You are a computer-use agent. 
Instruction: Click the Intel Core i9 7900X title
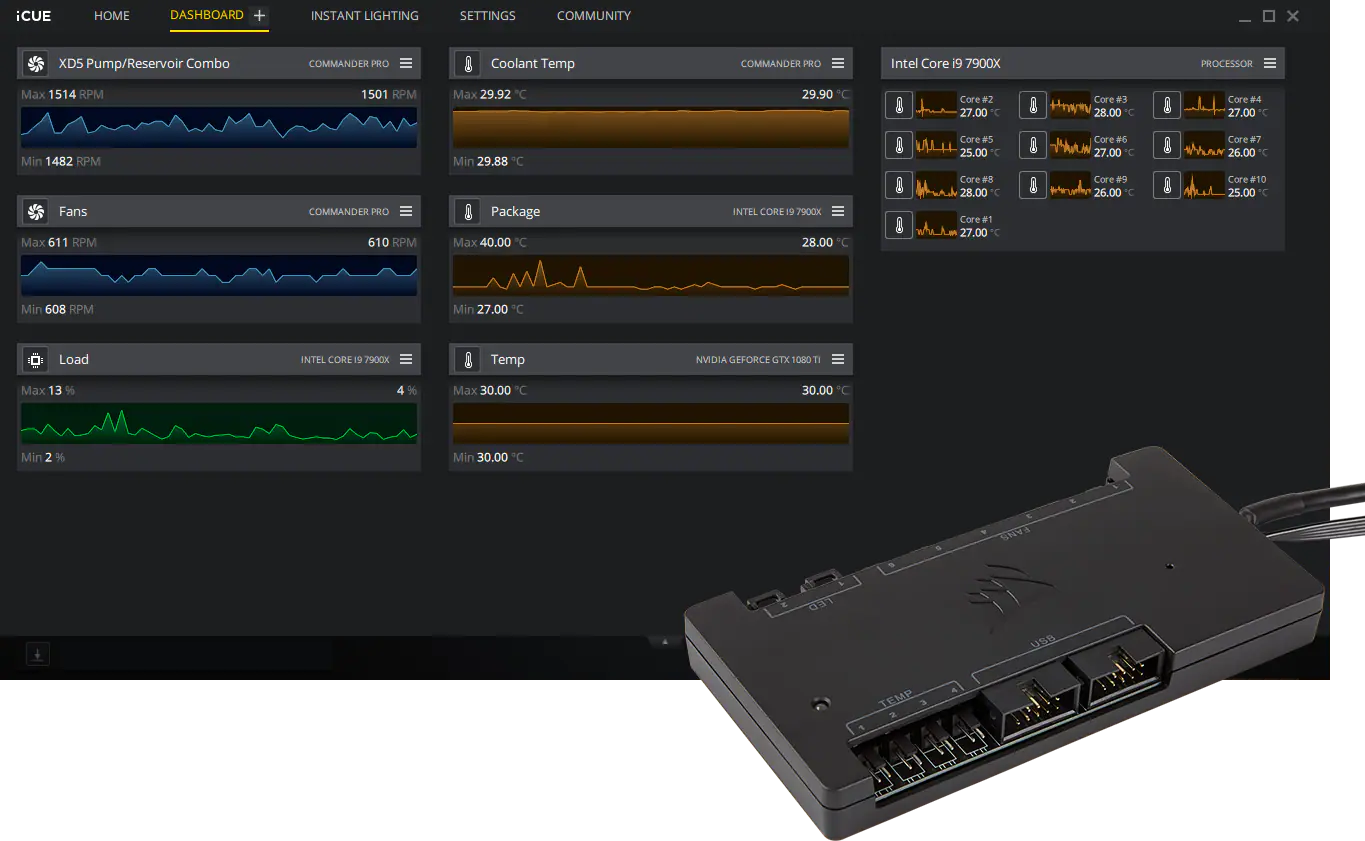tap(946, 63)
